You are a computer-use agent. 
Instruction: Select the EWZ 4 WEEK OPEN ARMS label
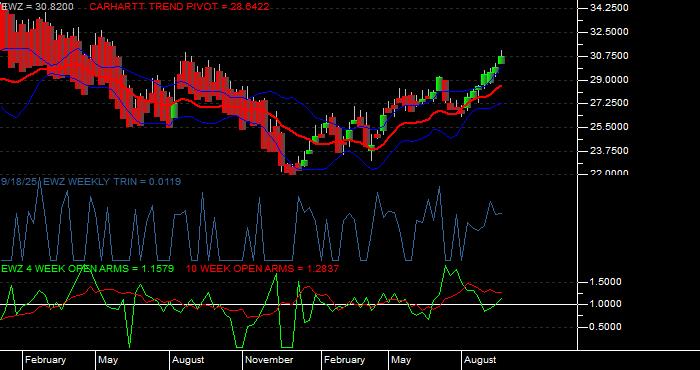(88, 269)
